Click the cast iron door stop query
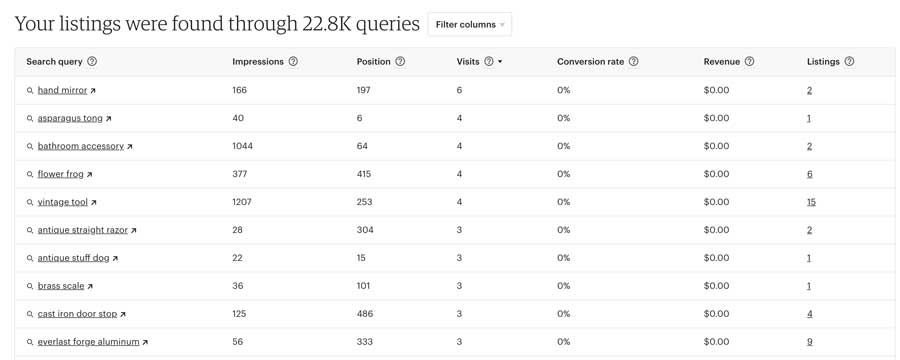Viewport: 900px width, 360px height. 77,314
